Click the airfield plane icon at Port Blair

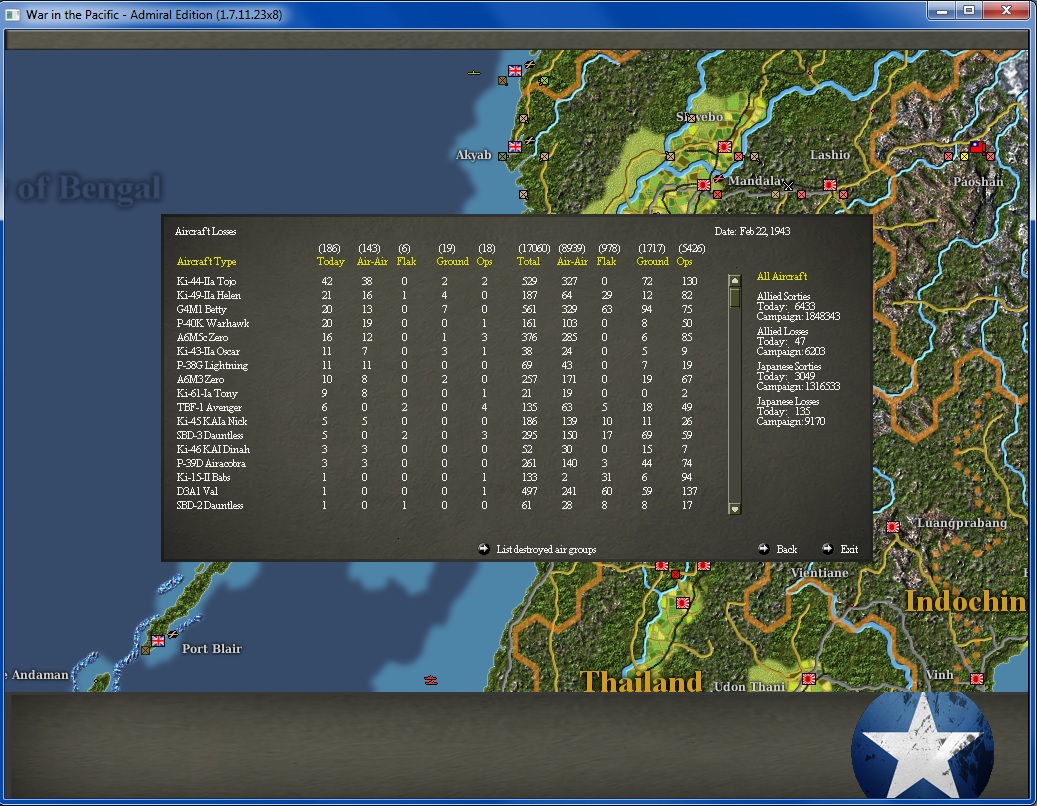tap(173, 634)
